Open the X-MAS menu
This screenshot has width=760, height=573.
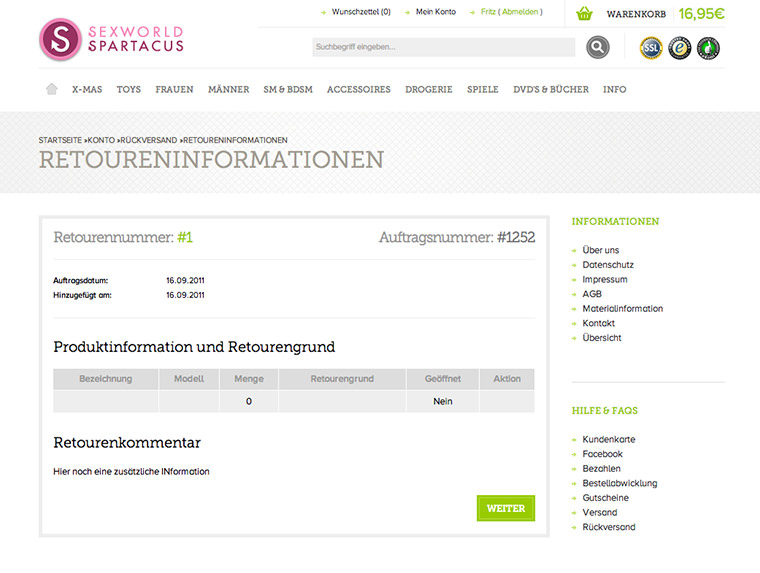(x=87, y=89)
